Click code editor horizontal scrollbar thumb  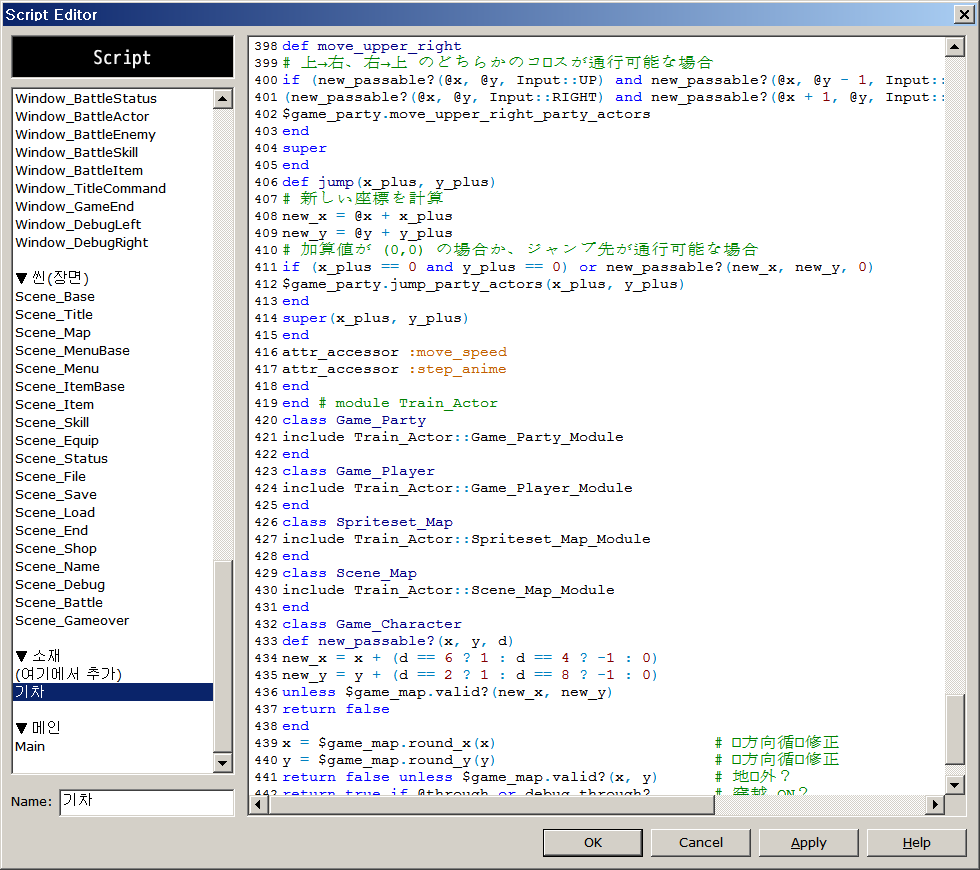pyautogui.click(x=491, y=805)
